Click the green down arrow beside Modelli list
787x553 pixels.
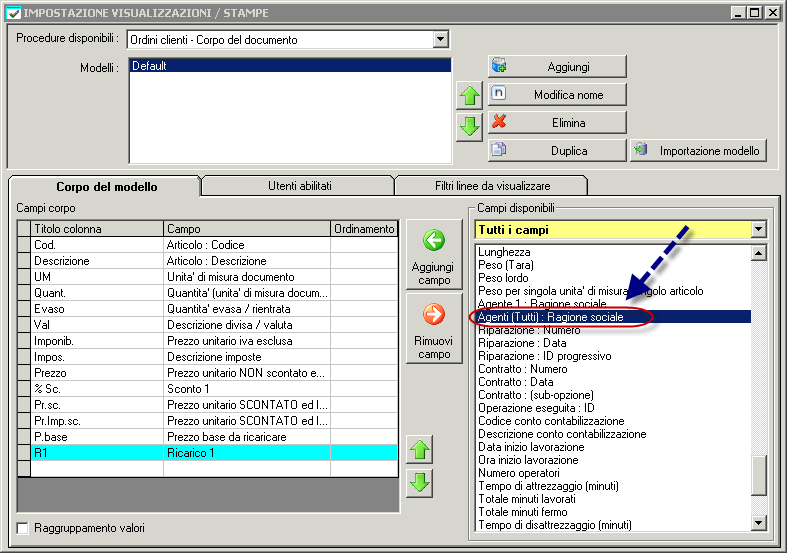pos(469,126)
